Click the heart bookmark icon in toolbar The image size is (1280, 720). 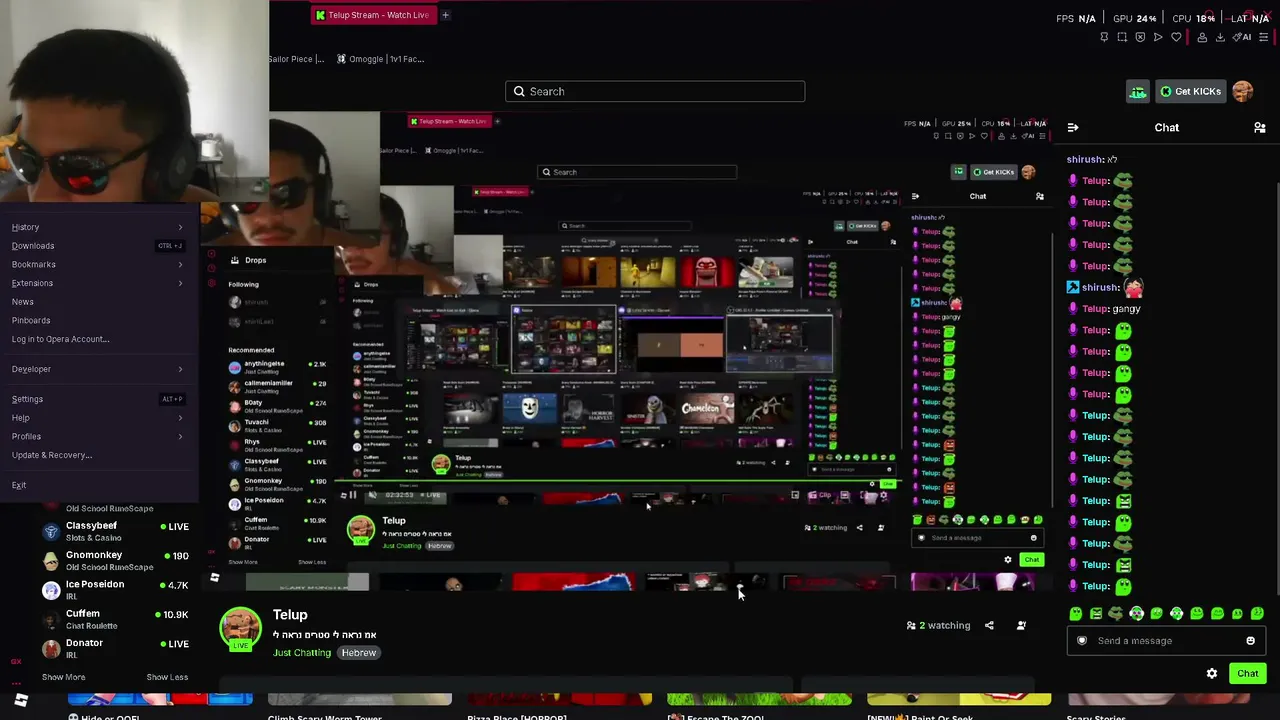[1176, 37]
